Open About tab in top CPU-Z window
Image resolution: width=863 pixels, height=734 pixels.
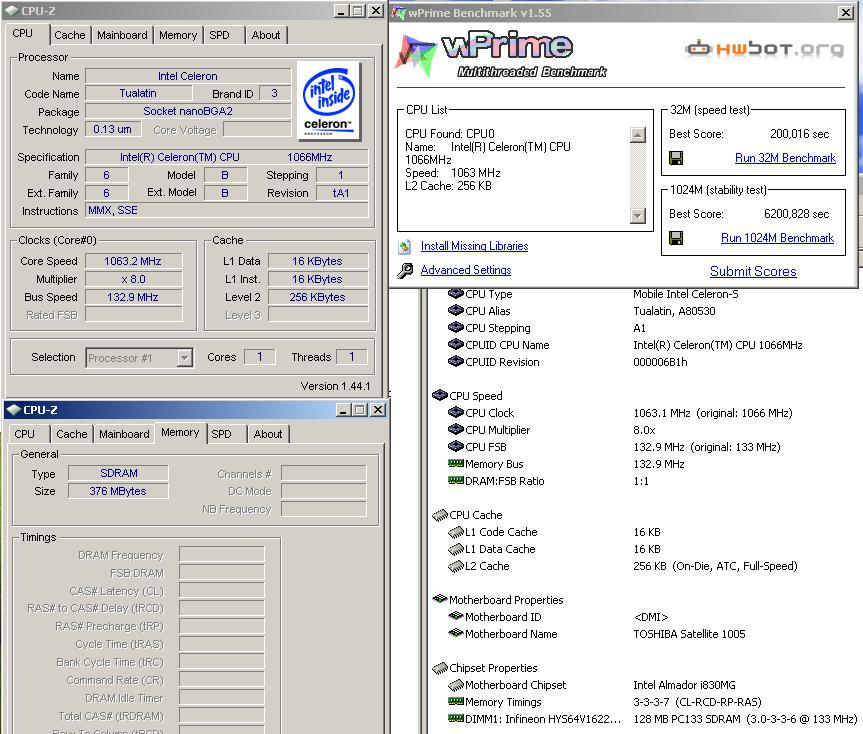point(266,35)
